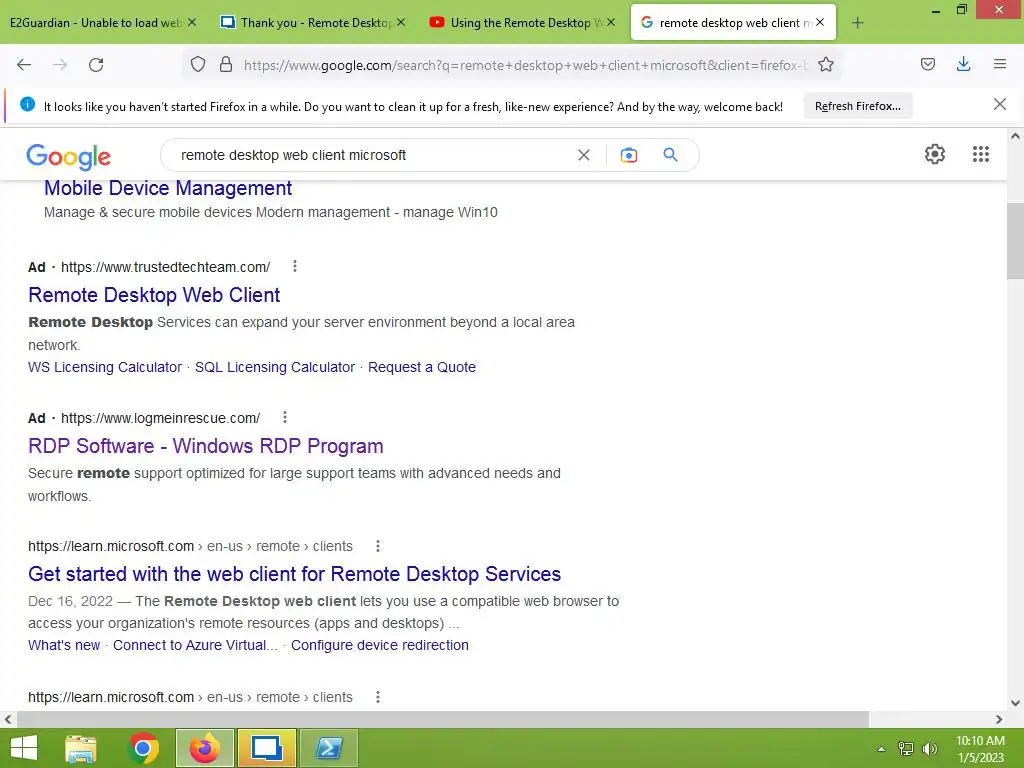Image resolution: width=1024 pixels, height=768 pixels.
Task: Open the Save to Pocket icon
Action: tap(927, 64)
